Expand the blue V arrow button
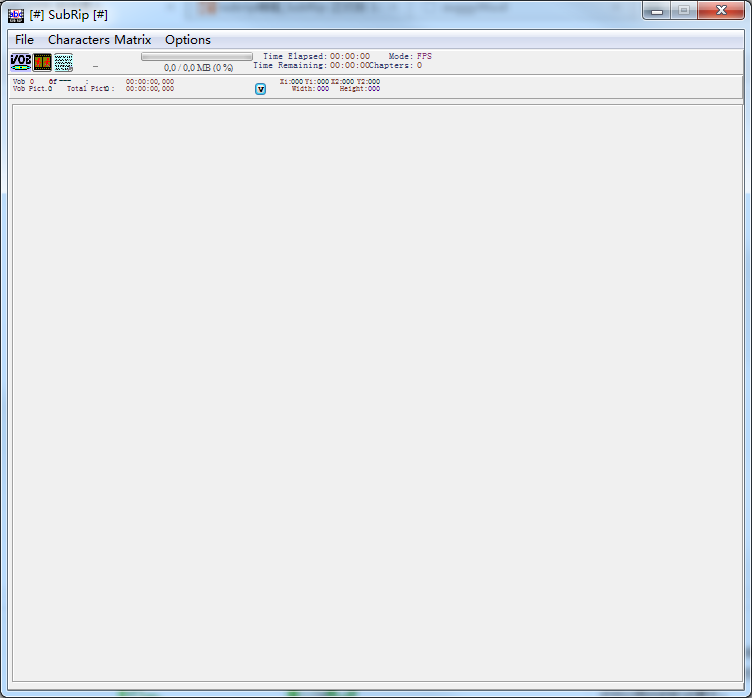The height and width of the screenshot is (698, 752). click(x=261, y=89)
